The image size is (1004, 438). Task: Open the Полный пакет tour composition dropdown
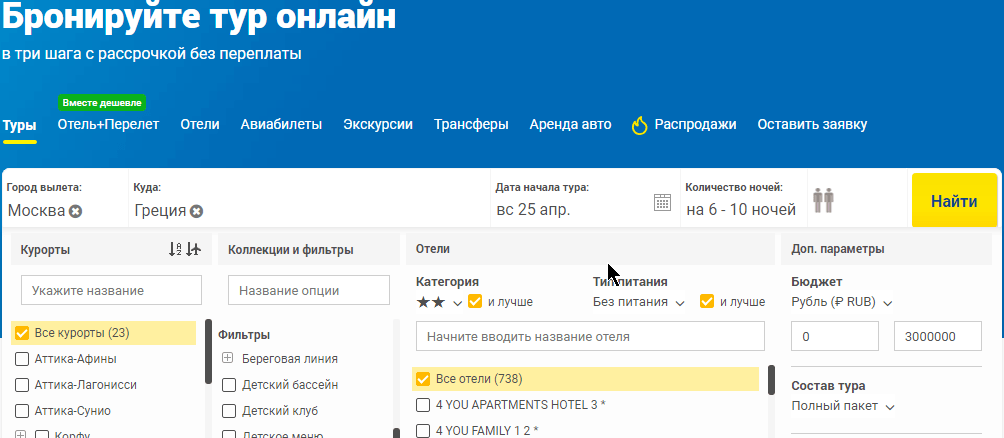[x=843, y=406]
